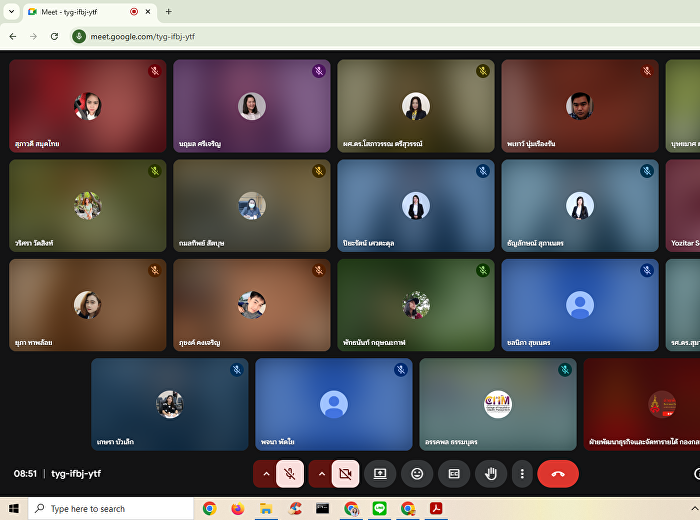
Task: Unmute the microphone in the call bar
Action: (x=290, y=474)
